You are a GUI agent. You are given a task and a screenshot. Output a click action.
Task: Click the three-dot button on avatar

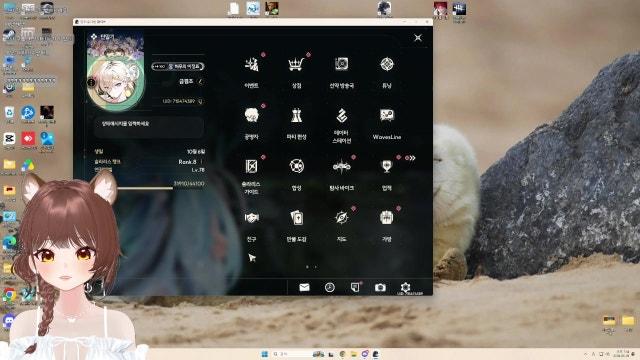pos(91,82)
